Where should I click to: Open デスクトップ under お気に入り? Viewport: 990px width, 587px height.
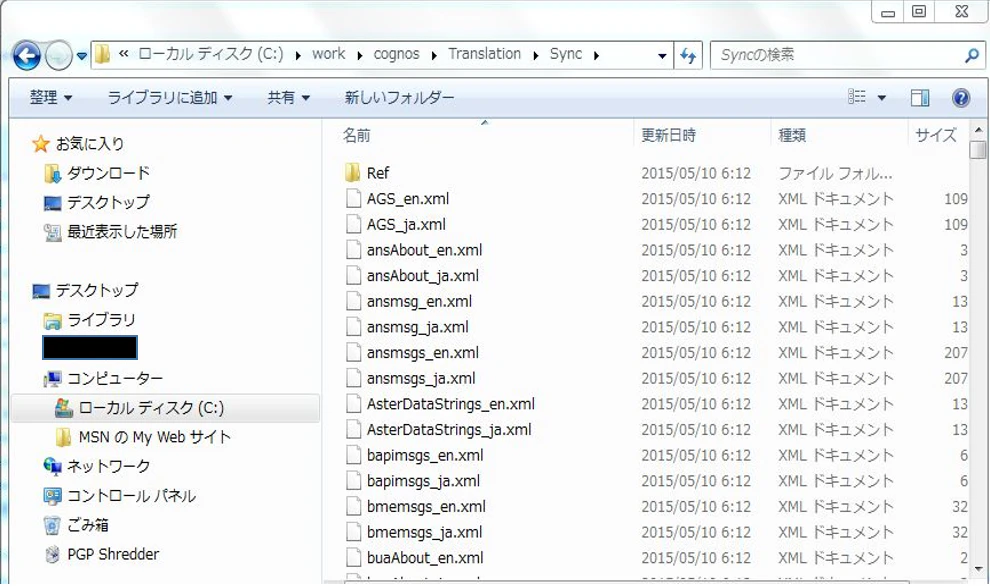98,203
